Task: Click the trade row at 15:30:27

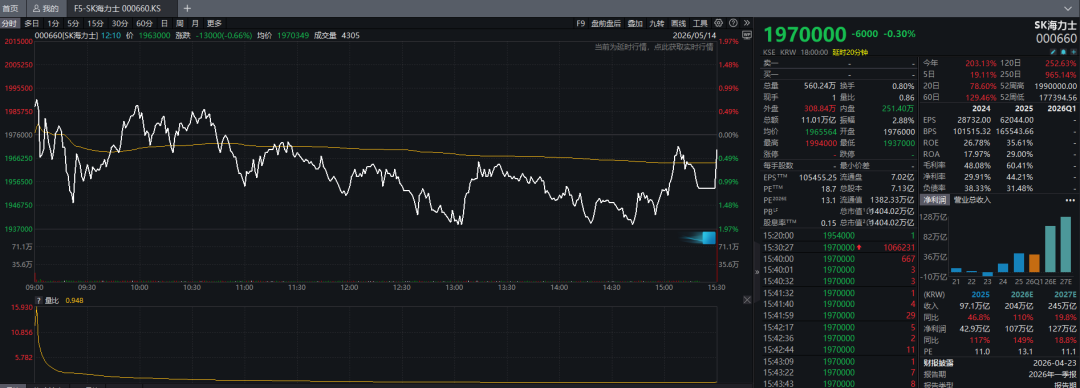Action: [840, 247]
